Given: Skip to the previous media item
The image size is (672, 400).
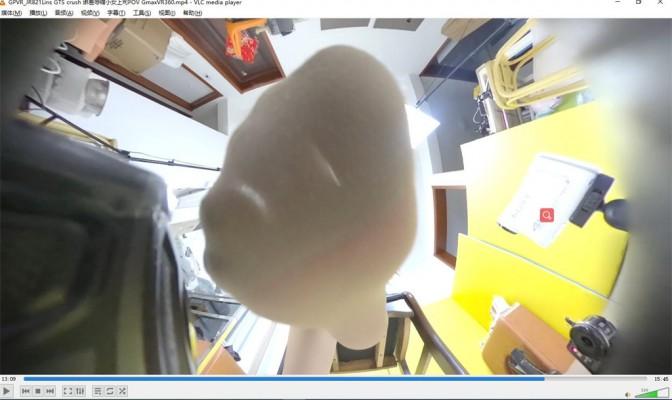Looking at the screenshot, I should point(26,391).
